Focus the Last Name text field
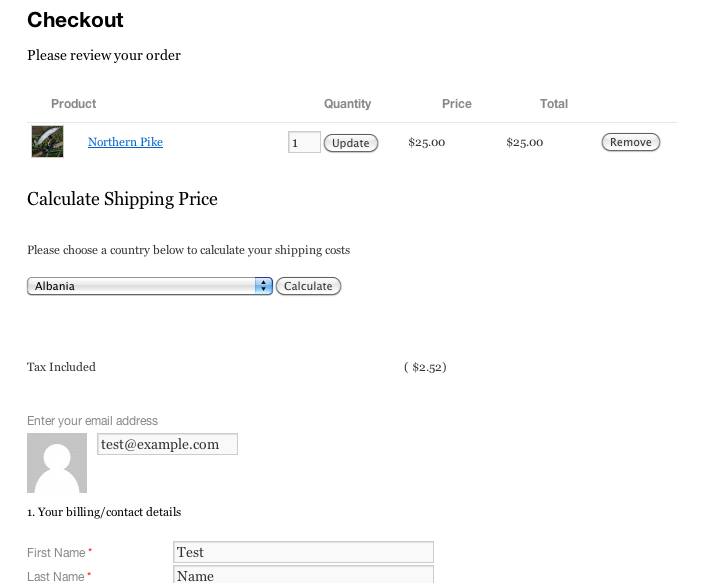This screenshot has width=719, height=583. (303, 575)
